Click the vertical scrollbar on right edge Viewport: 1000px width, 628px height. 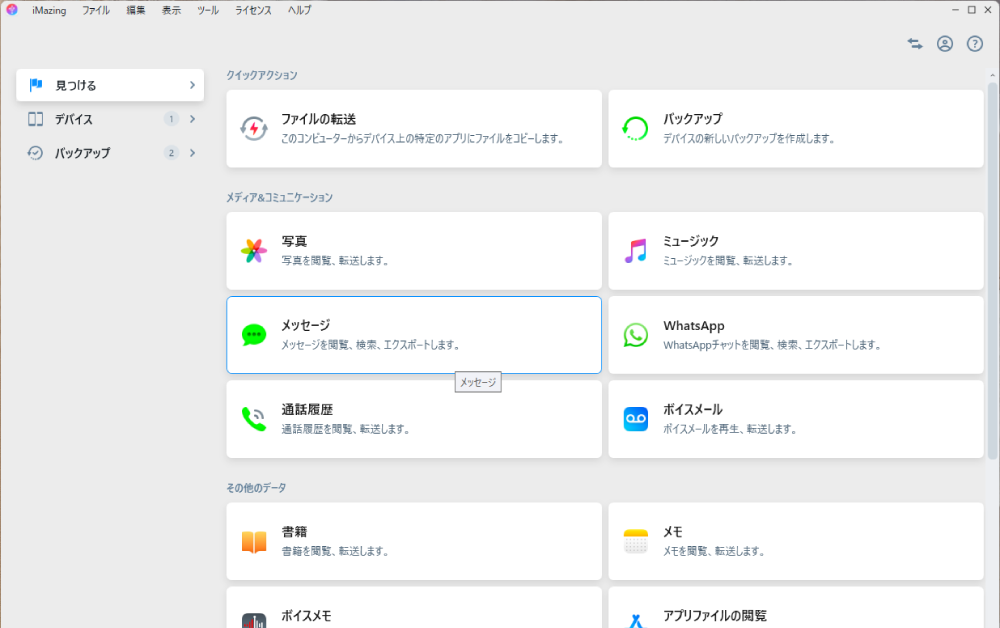[x=993, y=270]
